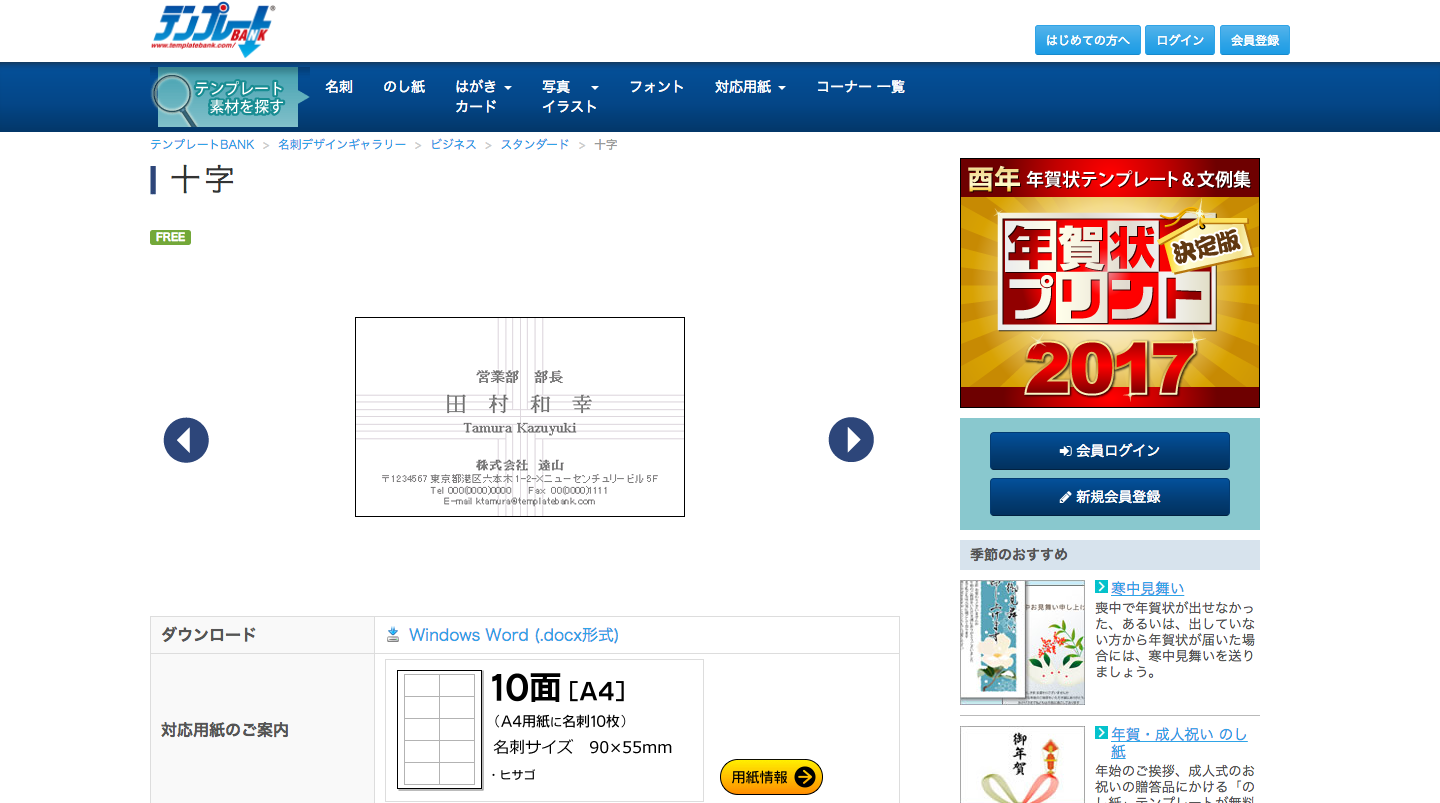Screen dimensions: 1440x803
Task: Click the 10面 [A4] heading text
Action: 558,688
